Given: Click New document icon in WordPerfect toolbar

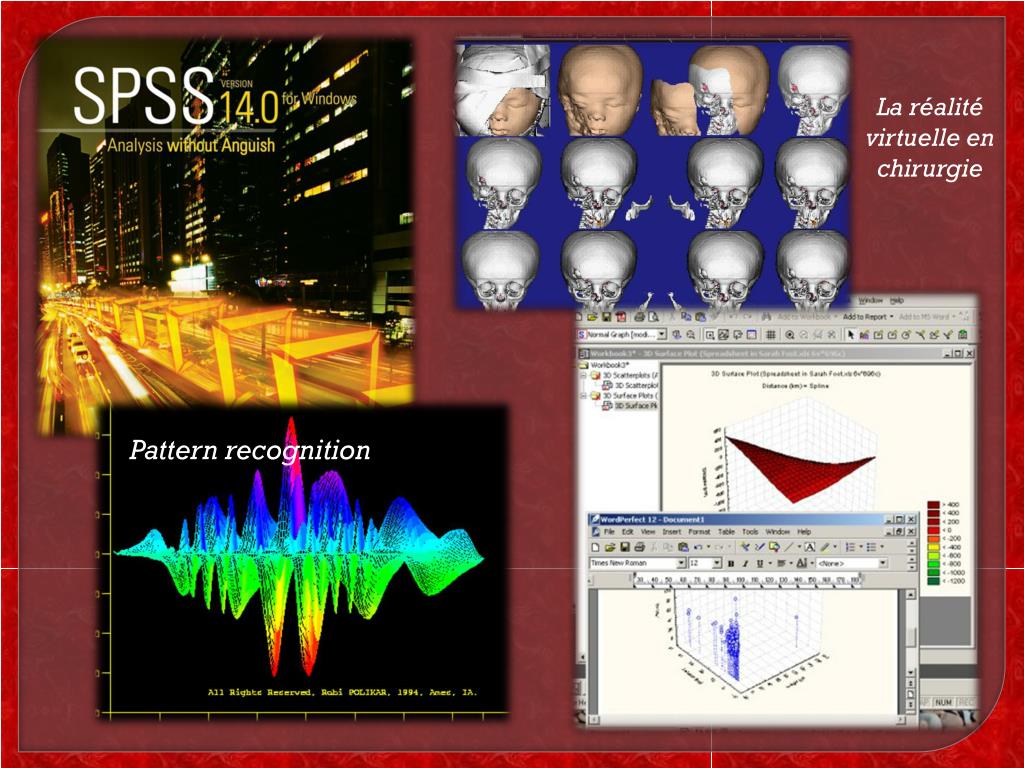Looking at the screenshot, I should (x=597, y=547).
